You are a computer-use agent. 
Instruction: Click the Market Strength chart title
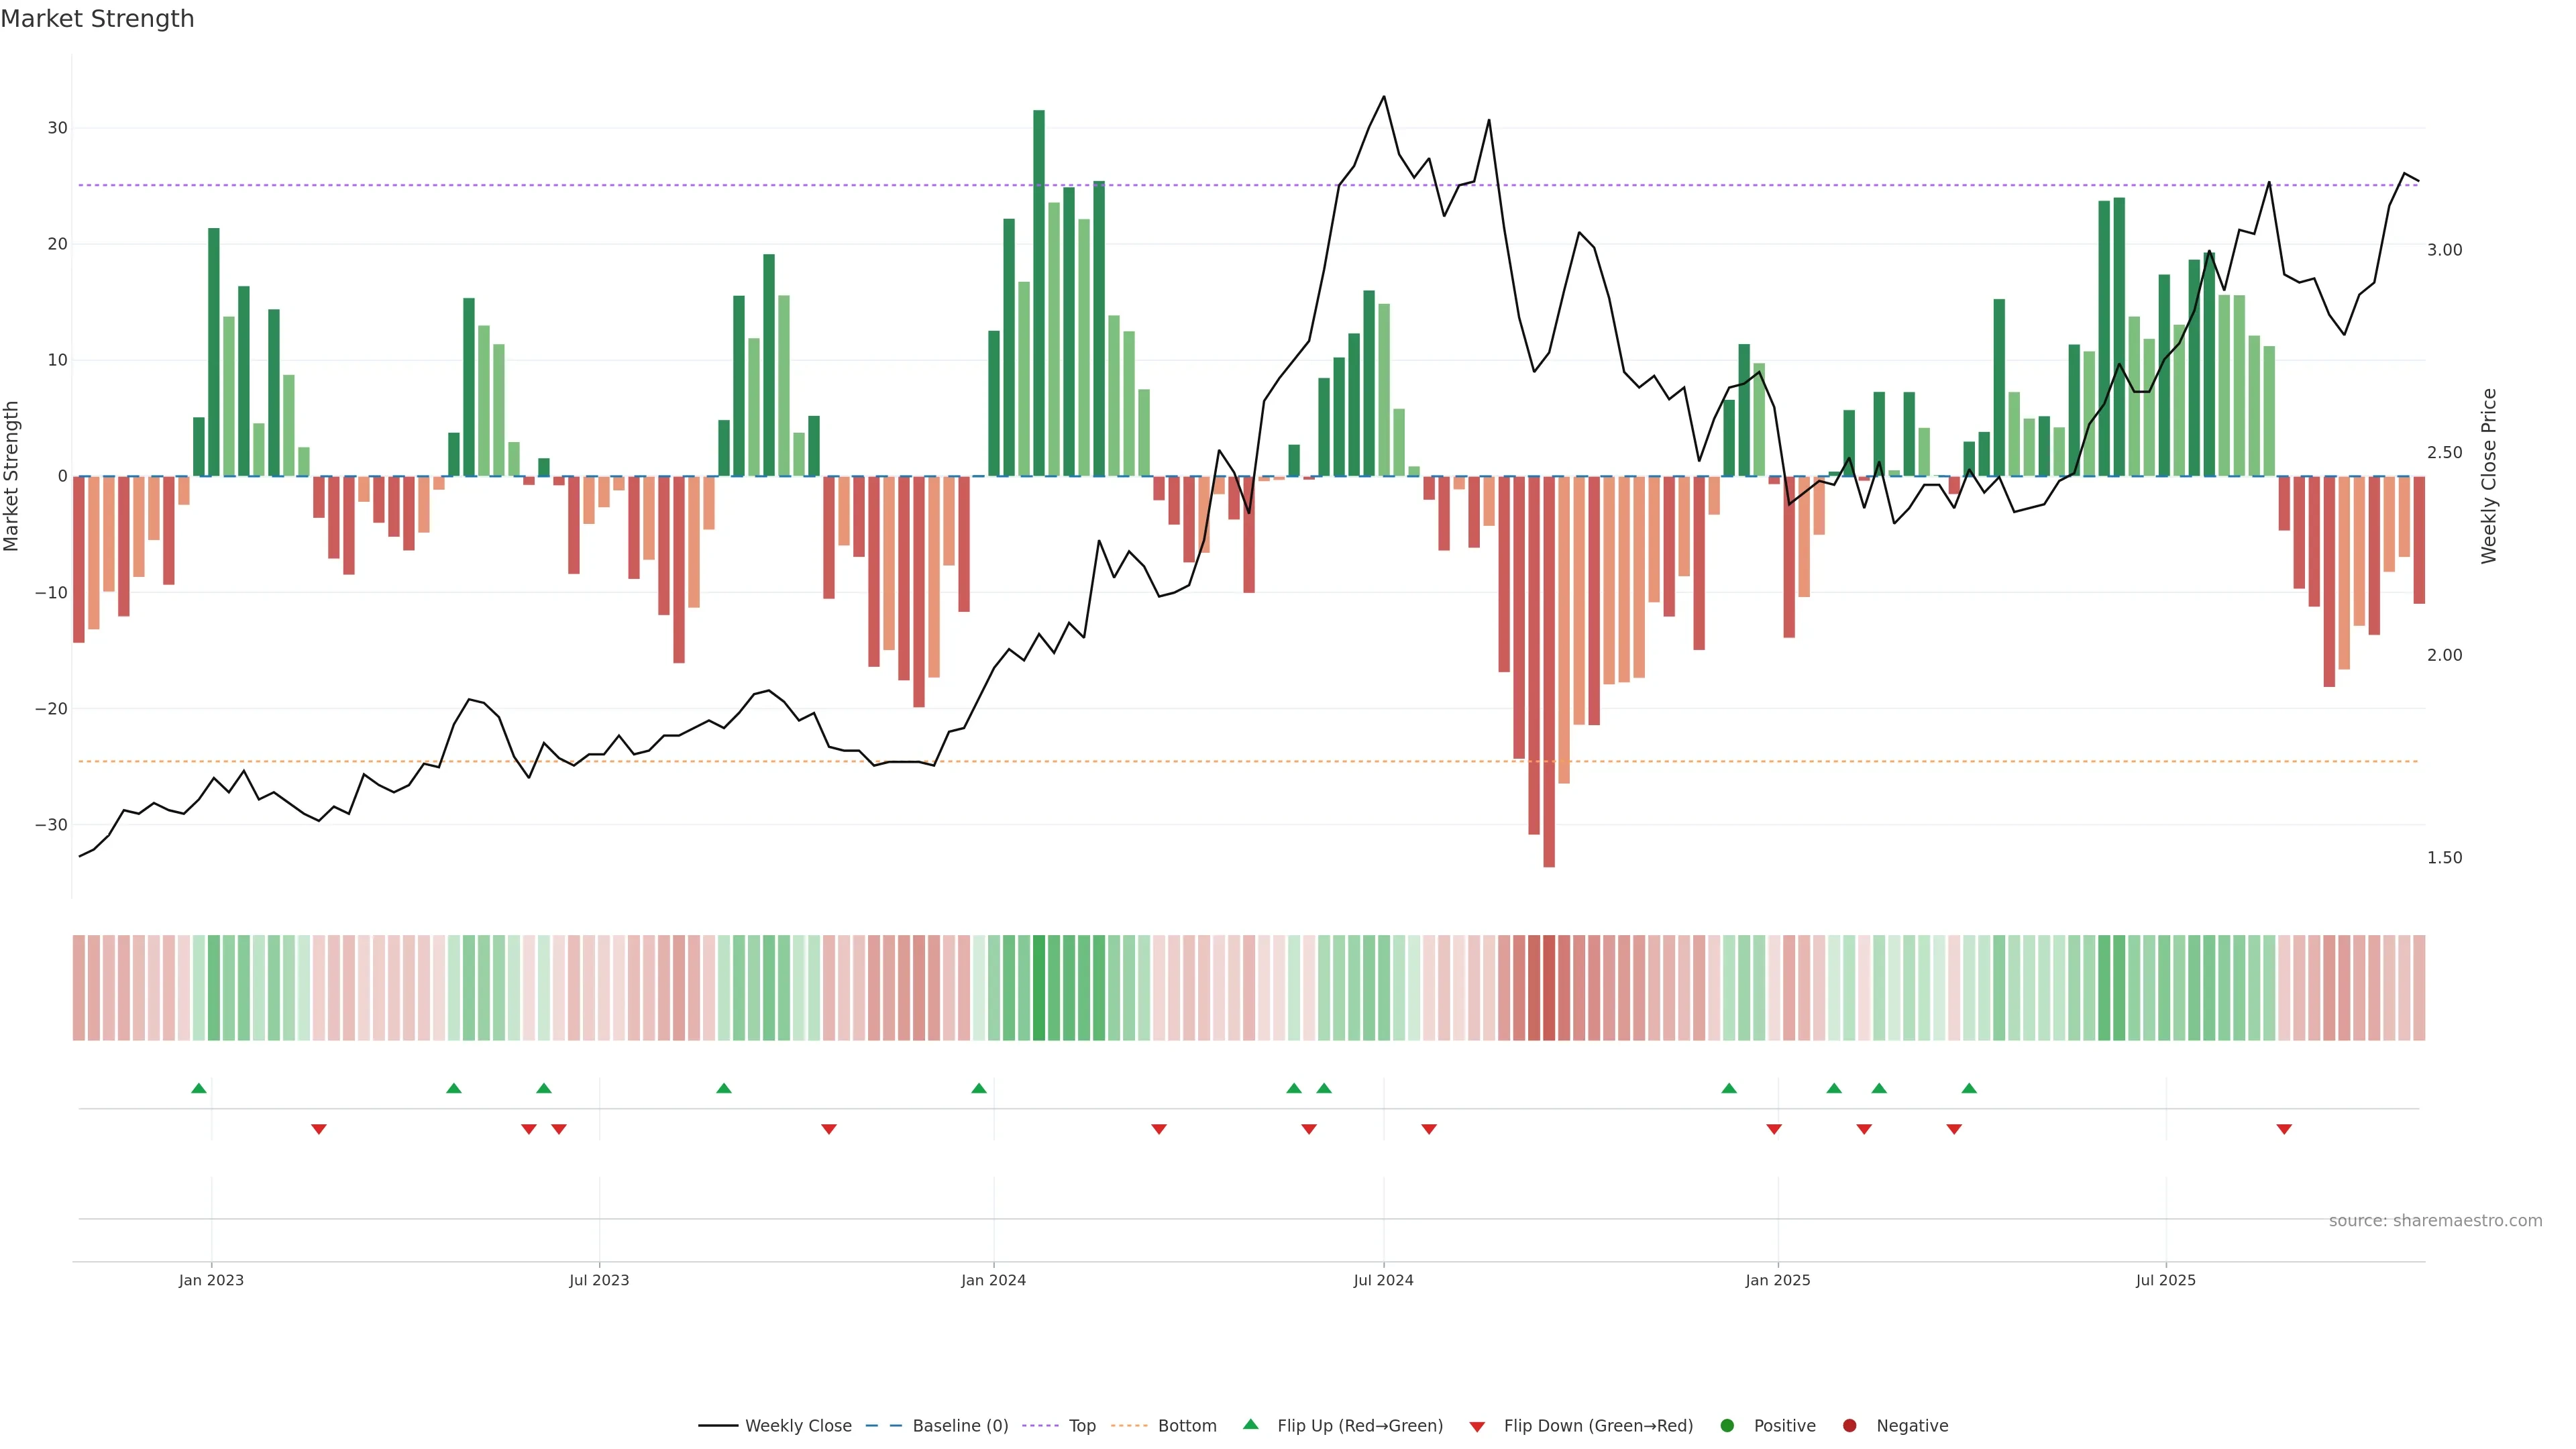pos(97,19)
